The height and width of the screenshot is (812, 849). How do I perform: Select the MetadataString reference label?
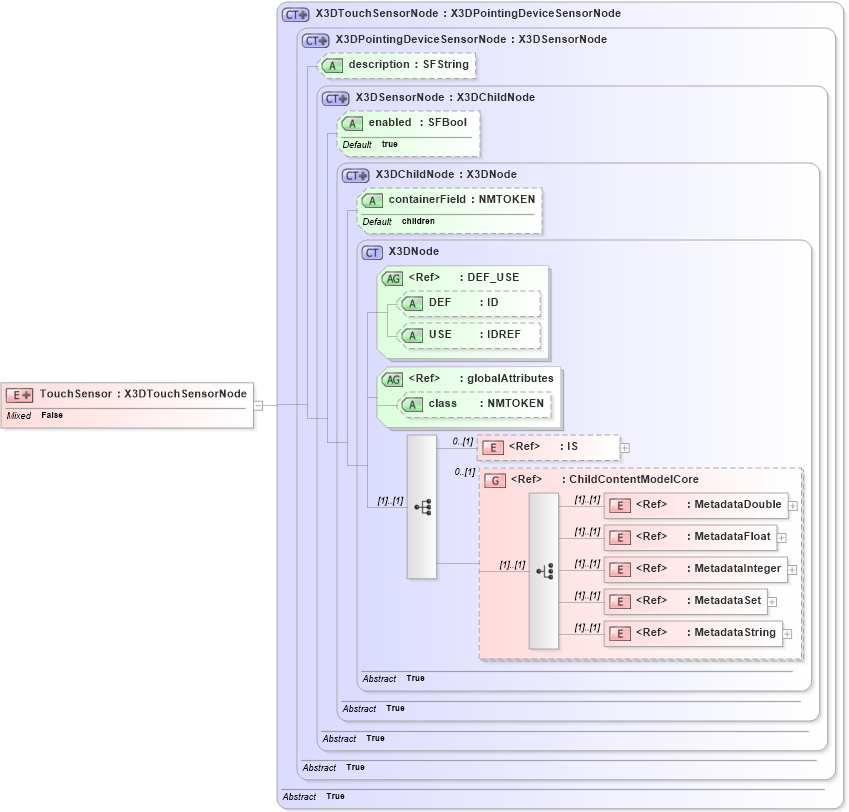(706, 632)
